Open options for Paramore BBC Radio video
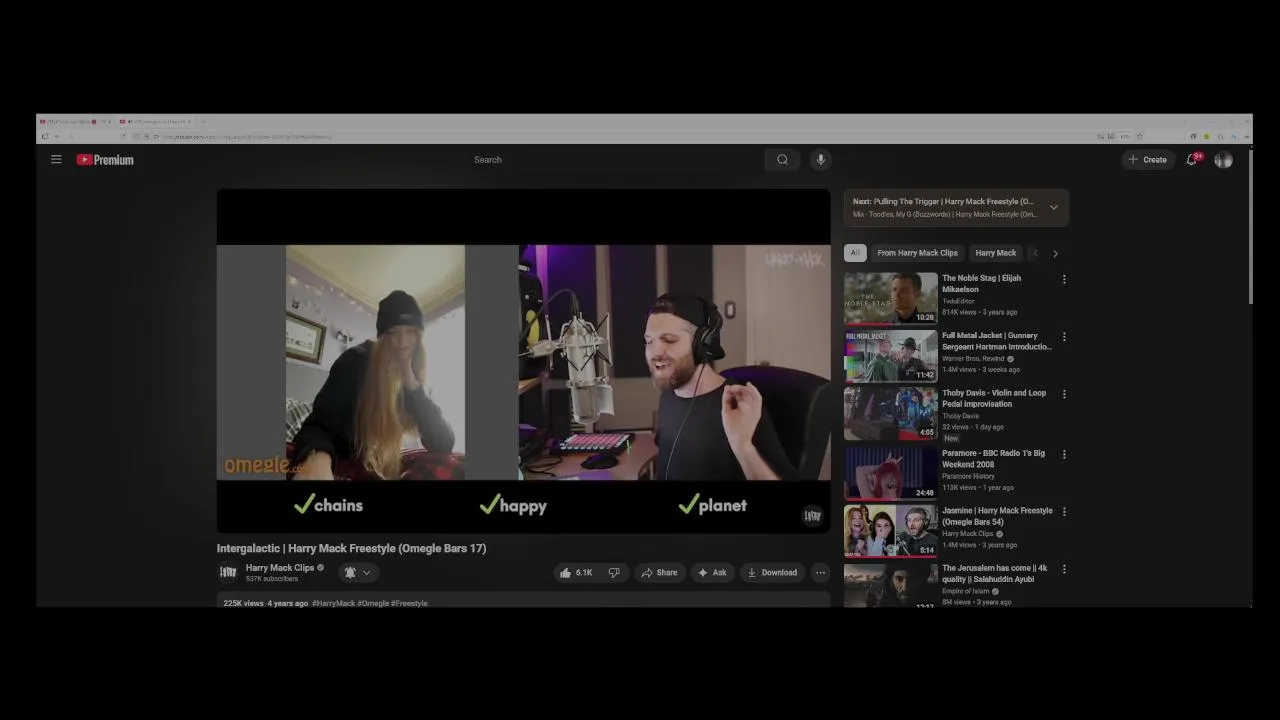This screenshot has width=1280, height=720. (x=1064, y=454)
